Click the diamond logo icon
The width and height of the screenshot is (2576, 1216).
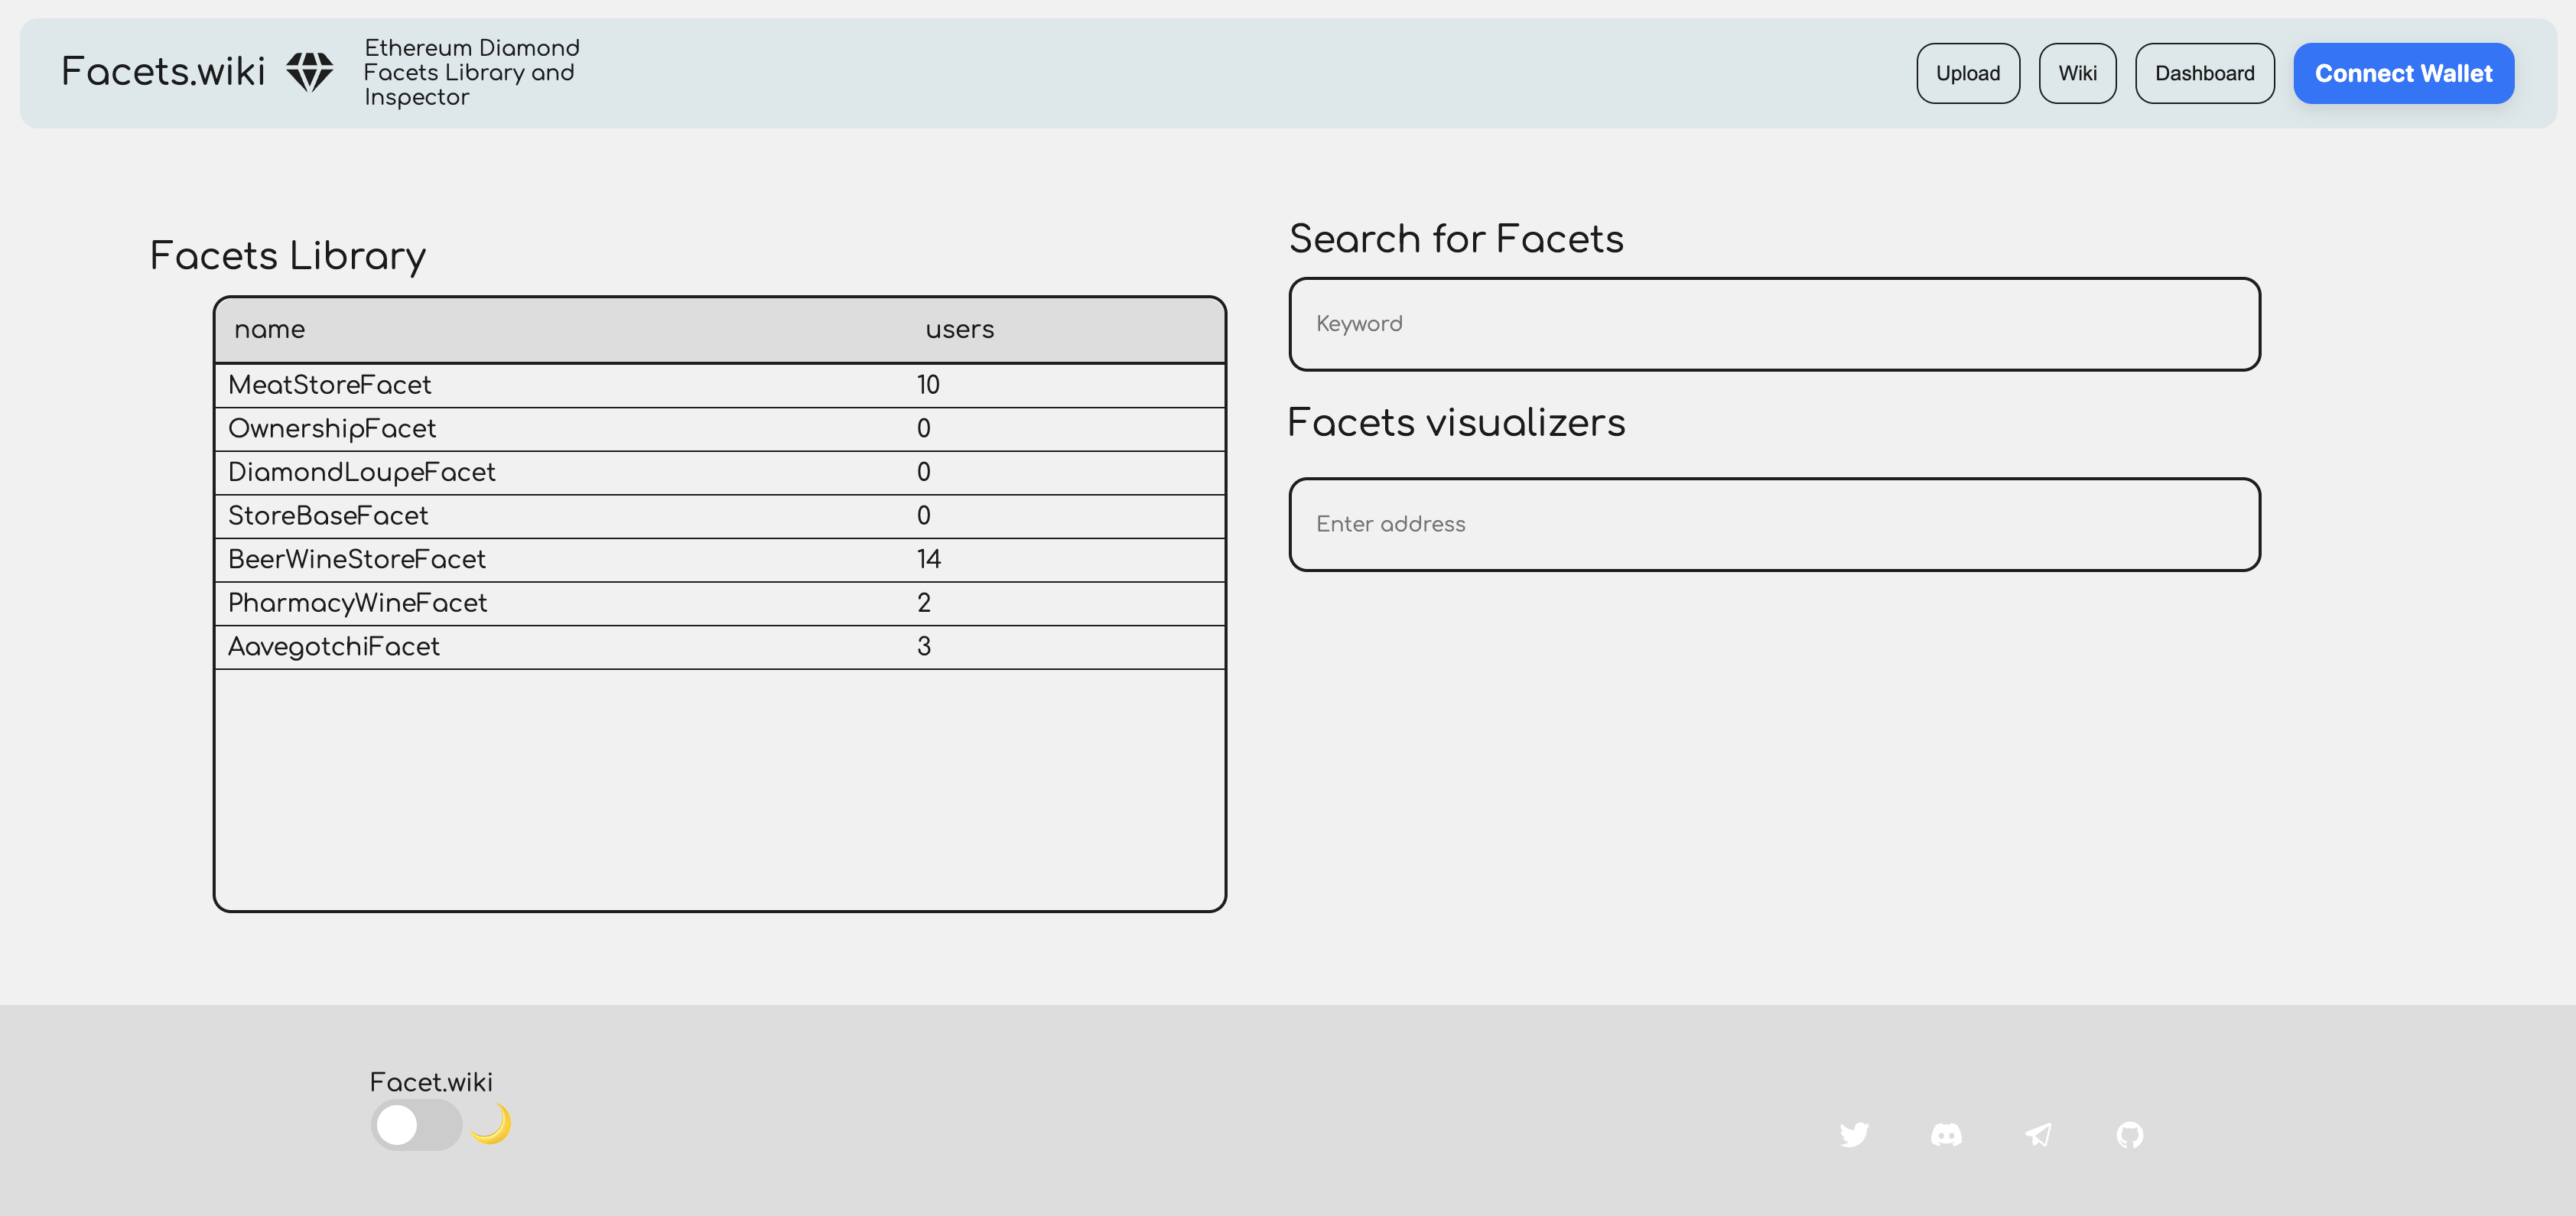(x=309, y=72)
